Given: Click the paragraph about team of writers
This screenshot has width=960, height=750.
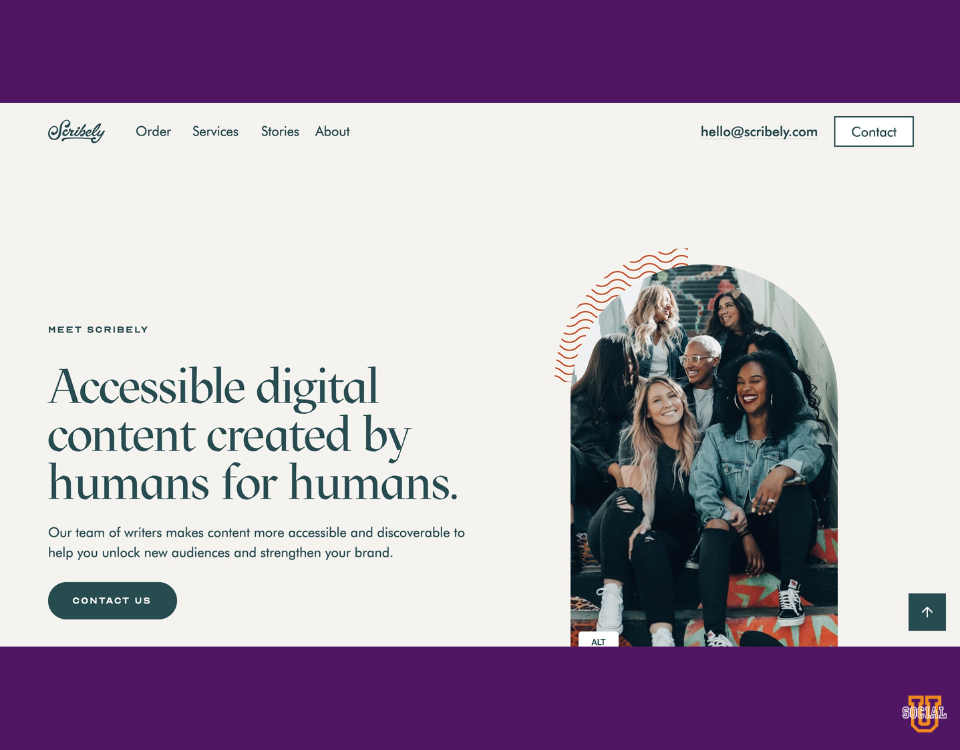Looking at the screenshot, I should [x=257, y=542].
